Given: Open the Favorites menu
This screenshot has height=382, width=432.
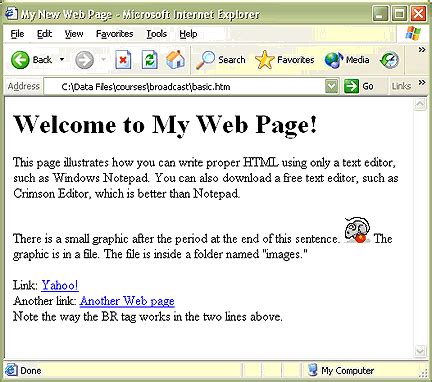Looking at the screenshot, I should [x=114, y=34].
